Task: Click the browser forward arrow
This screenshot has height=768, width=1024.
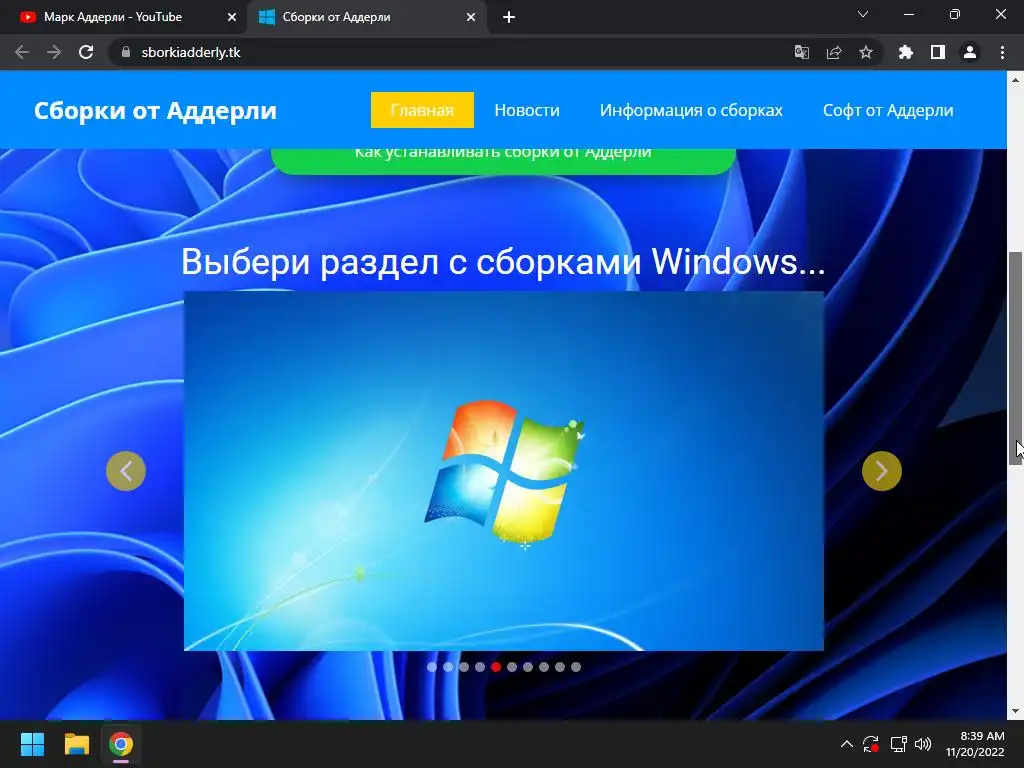Action: point(54,52)
